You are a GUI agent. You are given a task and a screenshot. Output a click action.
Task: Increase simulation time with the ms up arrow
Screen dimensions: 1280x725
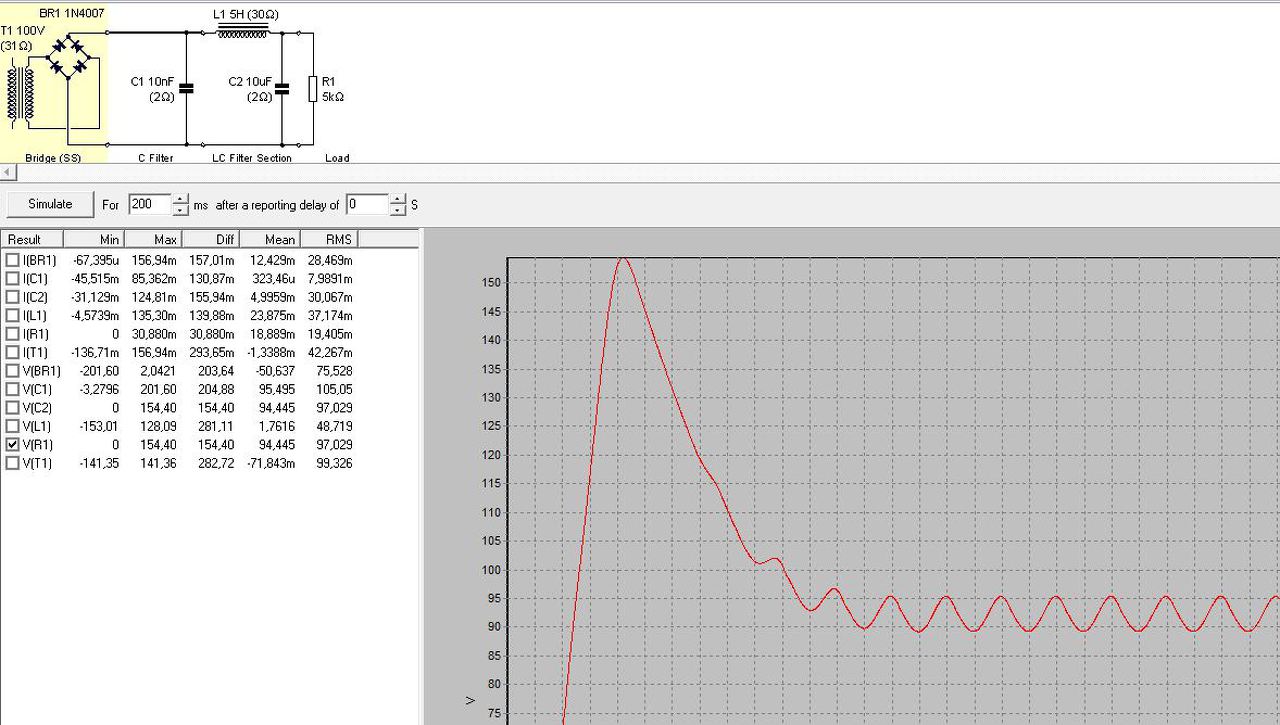[180, 199]
